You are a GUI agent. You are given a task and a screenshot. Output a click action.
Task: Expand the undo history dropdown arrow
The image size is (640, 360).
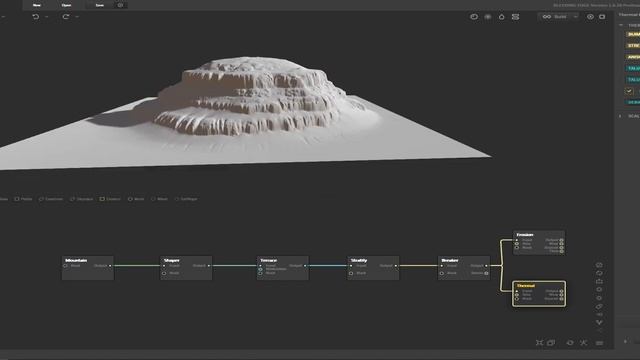(x=47, y=17)
